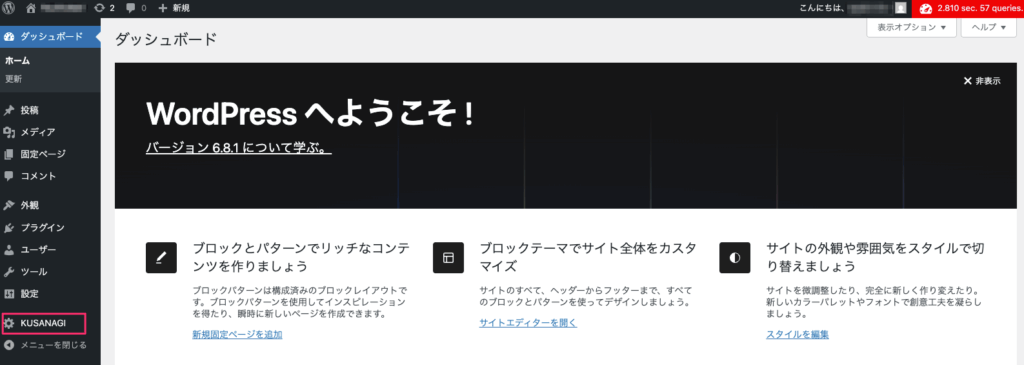
Task: Click the pencil icon for block patterns
Action: (x=161, y=257)
